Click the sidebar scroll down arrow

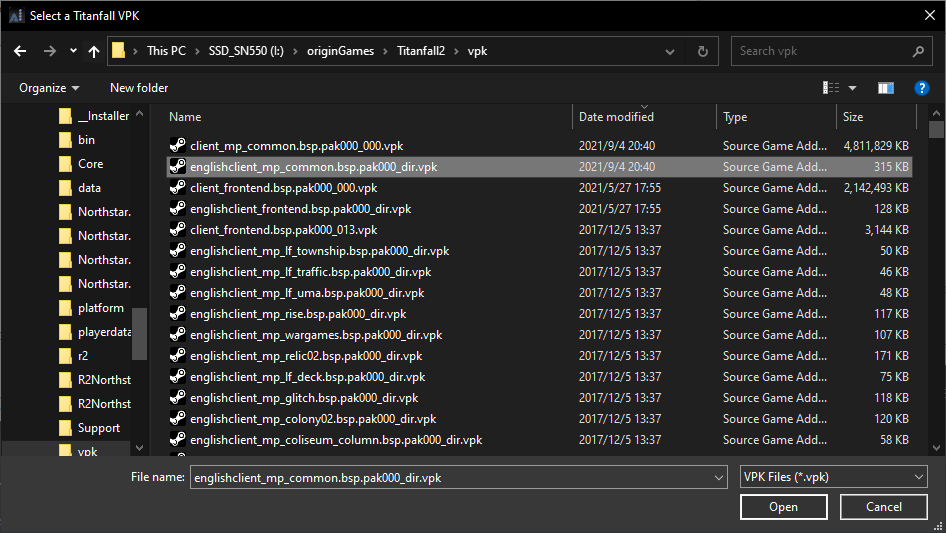tap(139, 448)
